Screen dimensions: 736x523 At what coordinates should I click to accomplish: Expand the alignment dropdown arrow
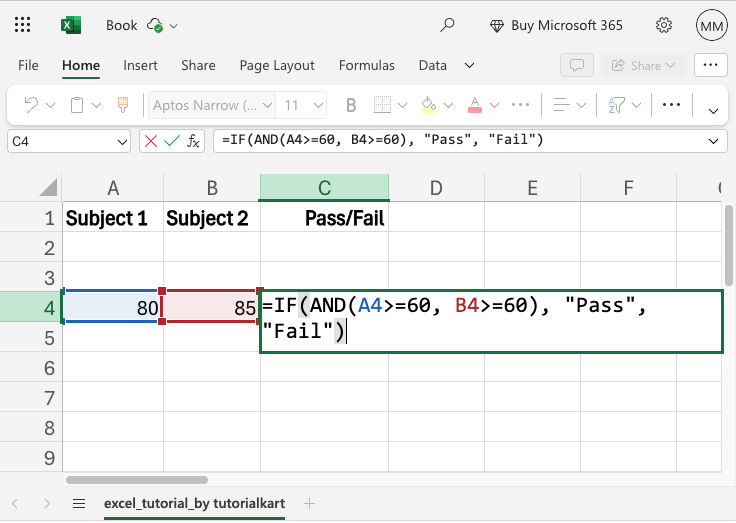tap(581, 105)
